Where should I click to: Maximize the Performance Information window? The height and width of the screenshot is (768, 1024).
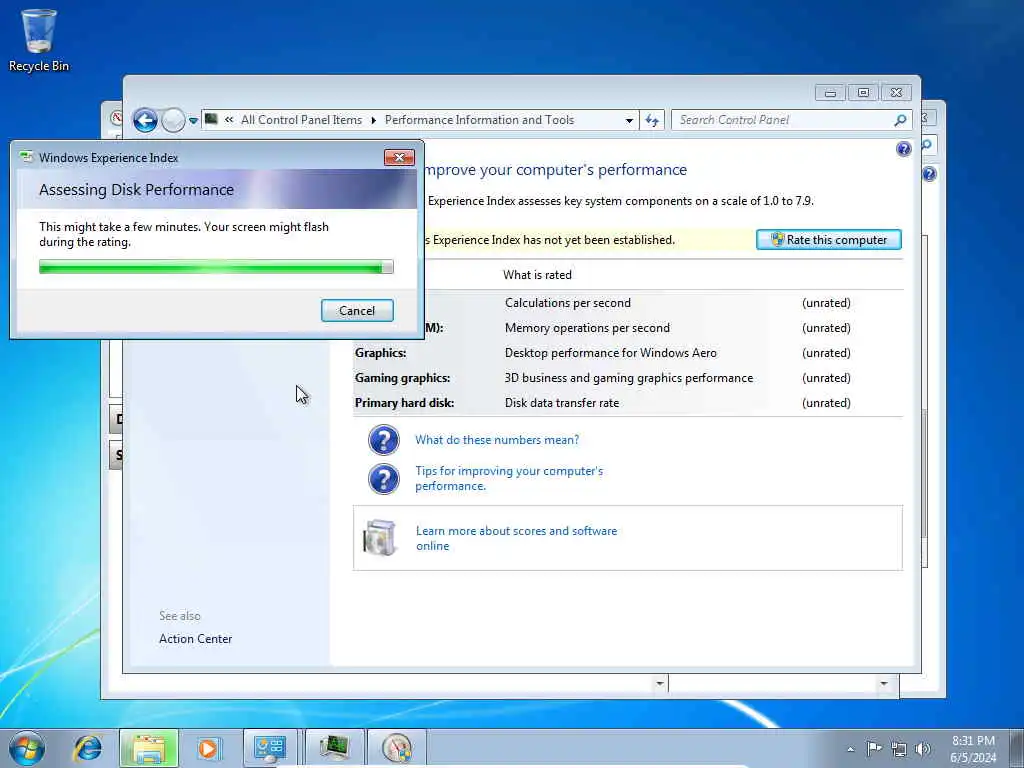(863, 93)
